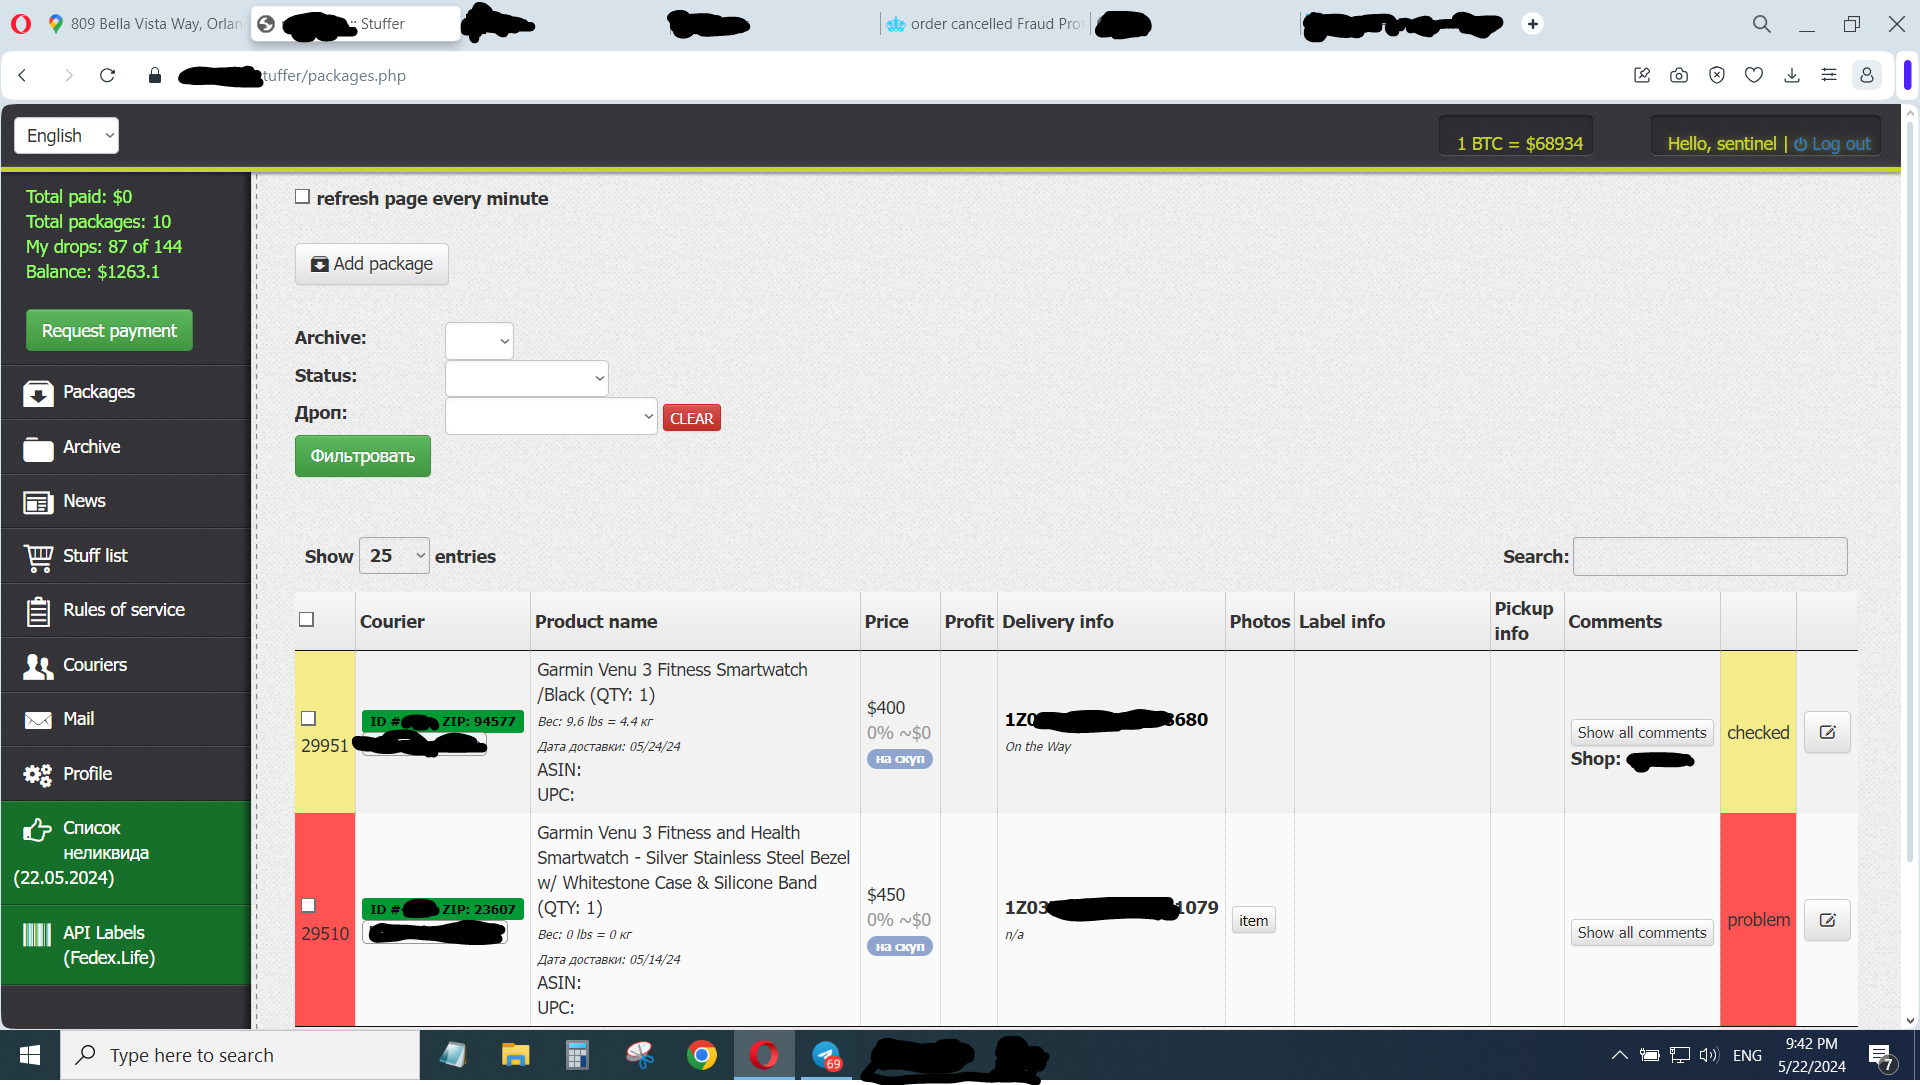Open a new browser tab with plus icon
This screenshot has width=1920, height=1085.
pos(1533,24)
